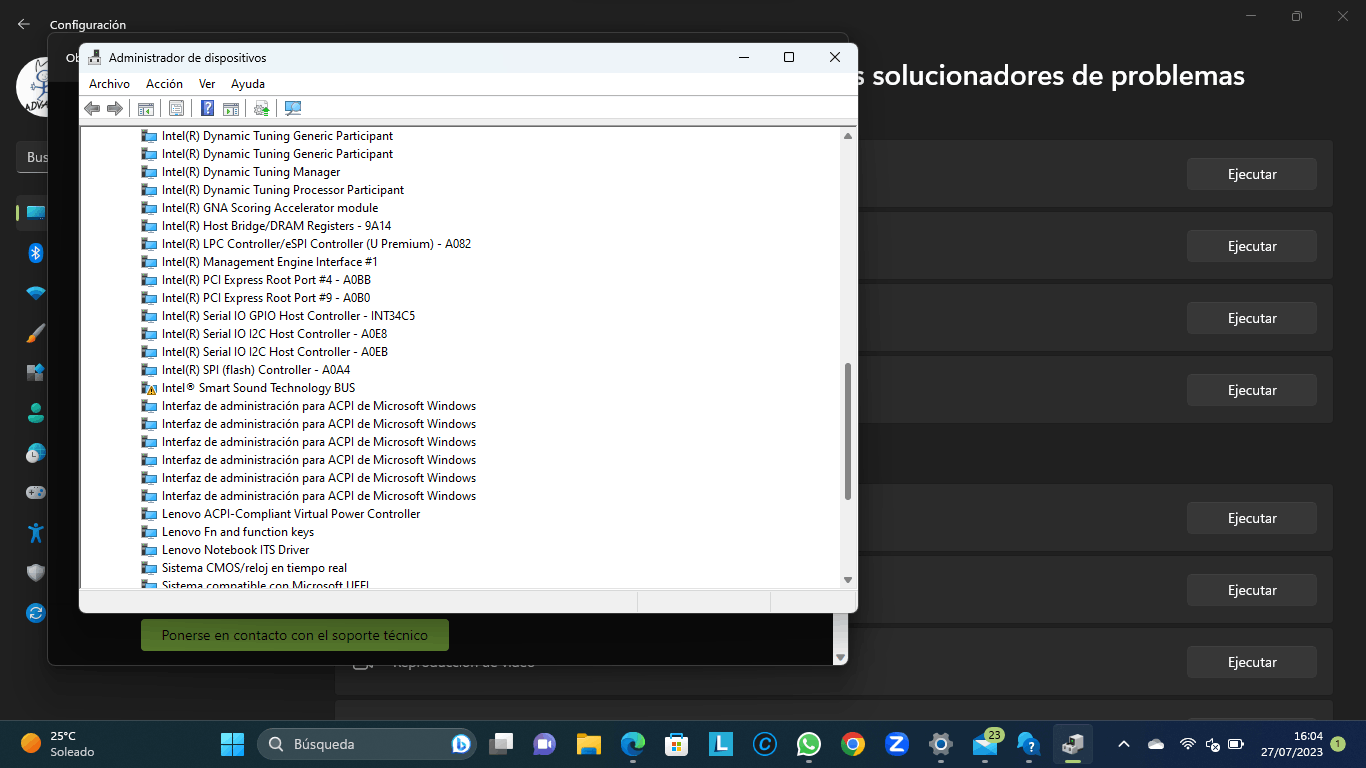Click Ponerse en contacto con el soporte técnico

coord(295,635)
